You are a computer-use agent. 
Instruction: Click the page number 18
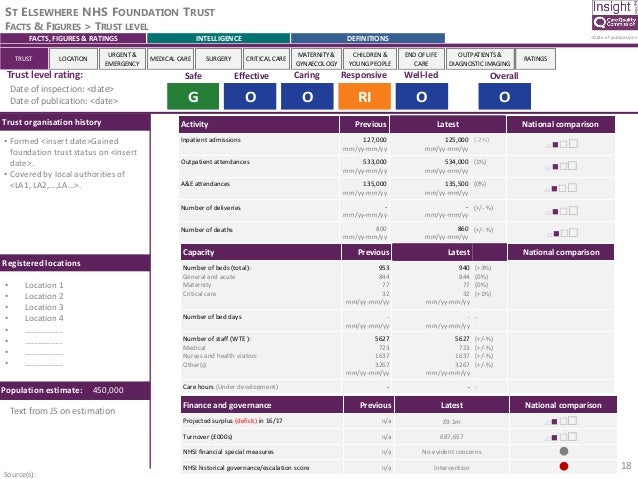click(626, 466)
